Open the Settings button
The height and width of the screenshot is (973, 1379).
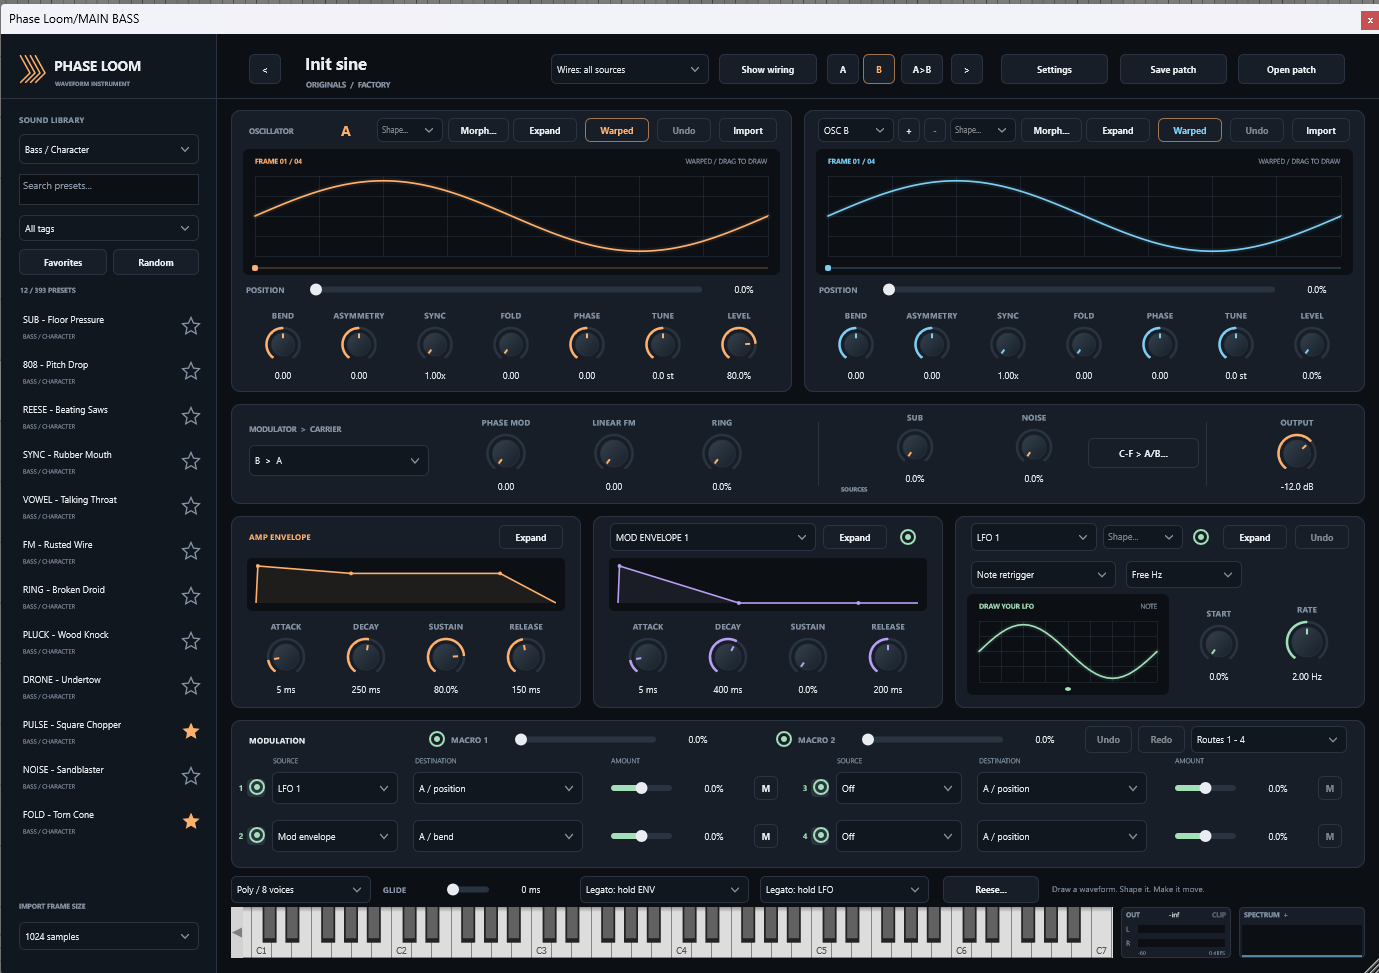[1054, 70]
